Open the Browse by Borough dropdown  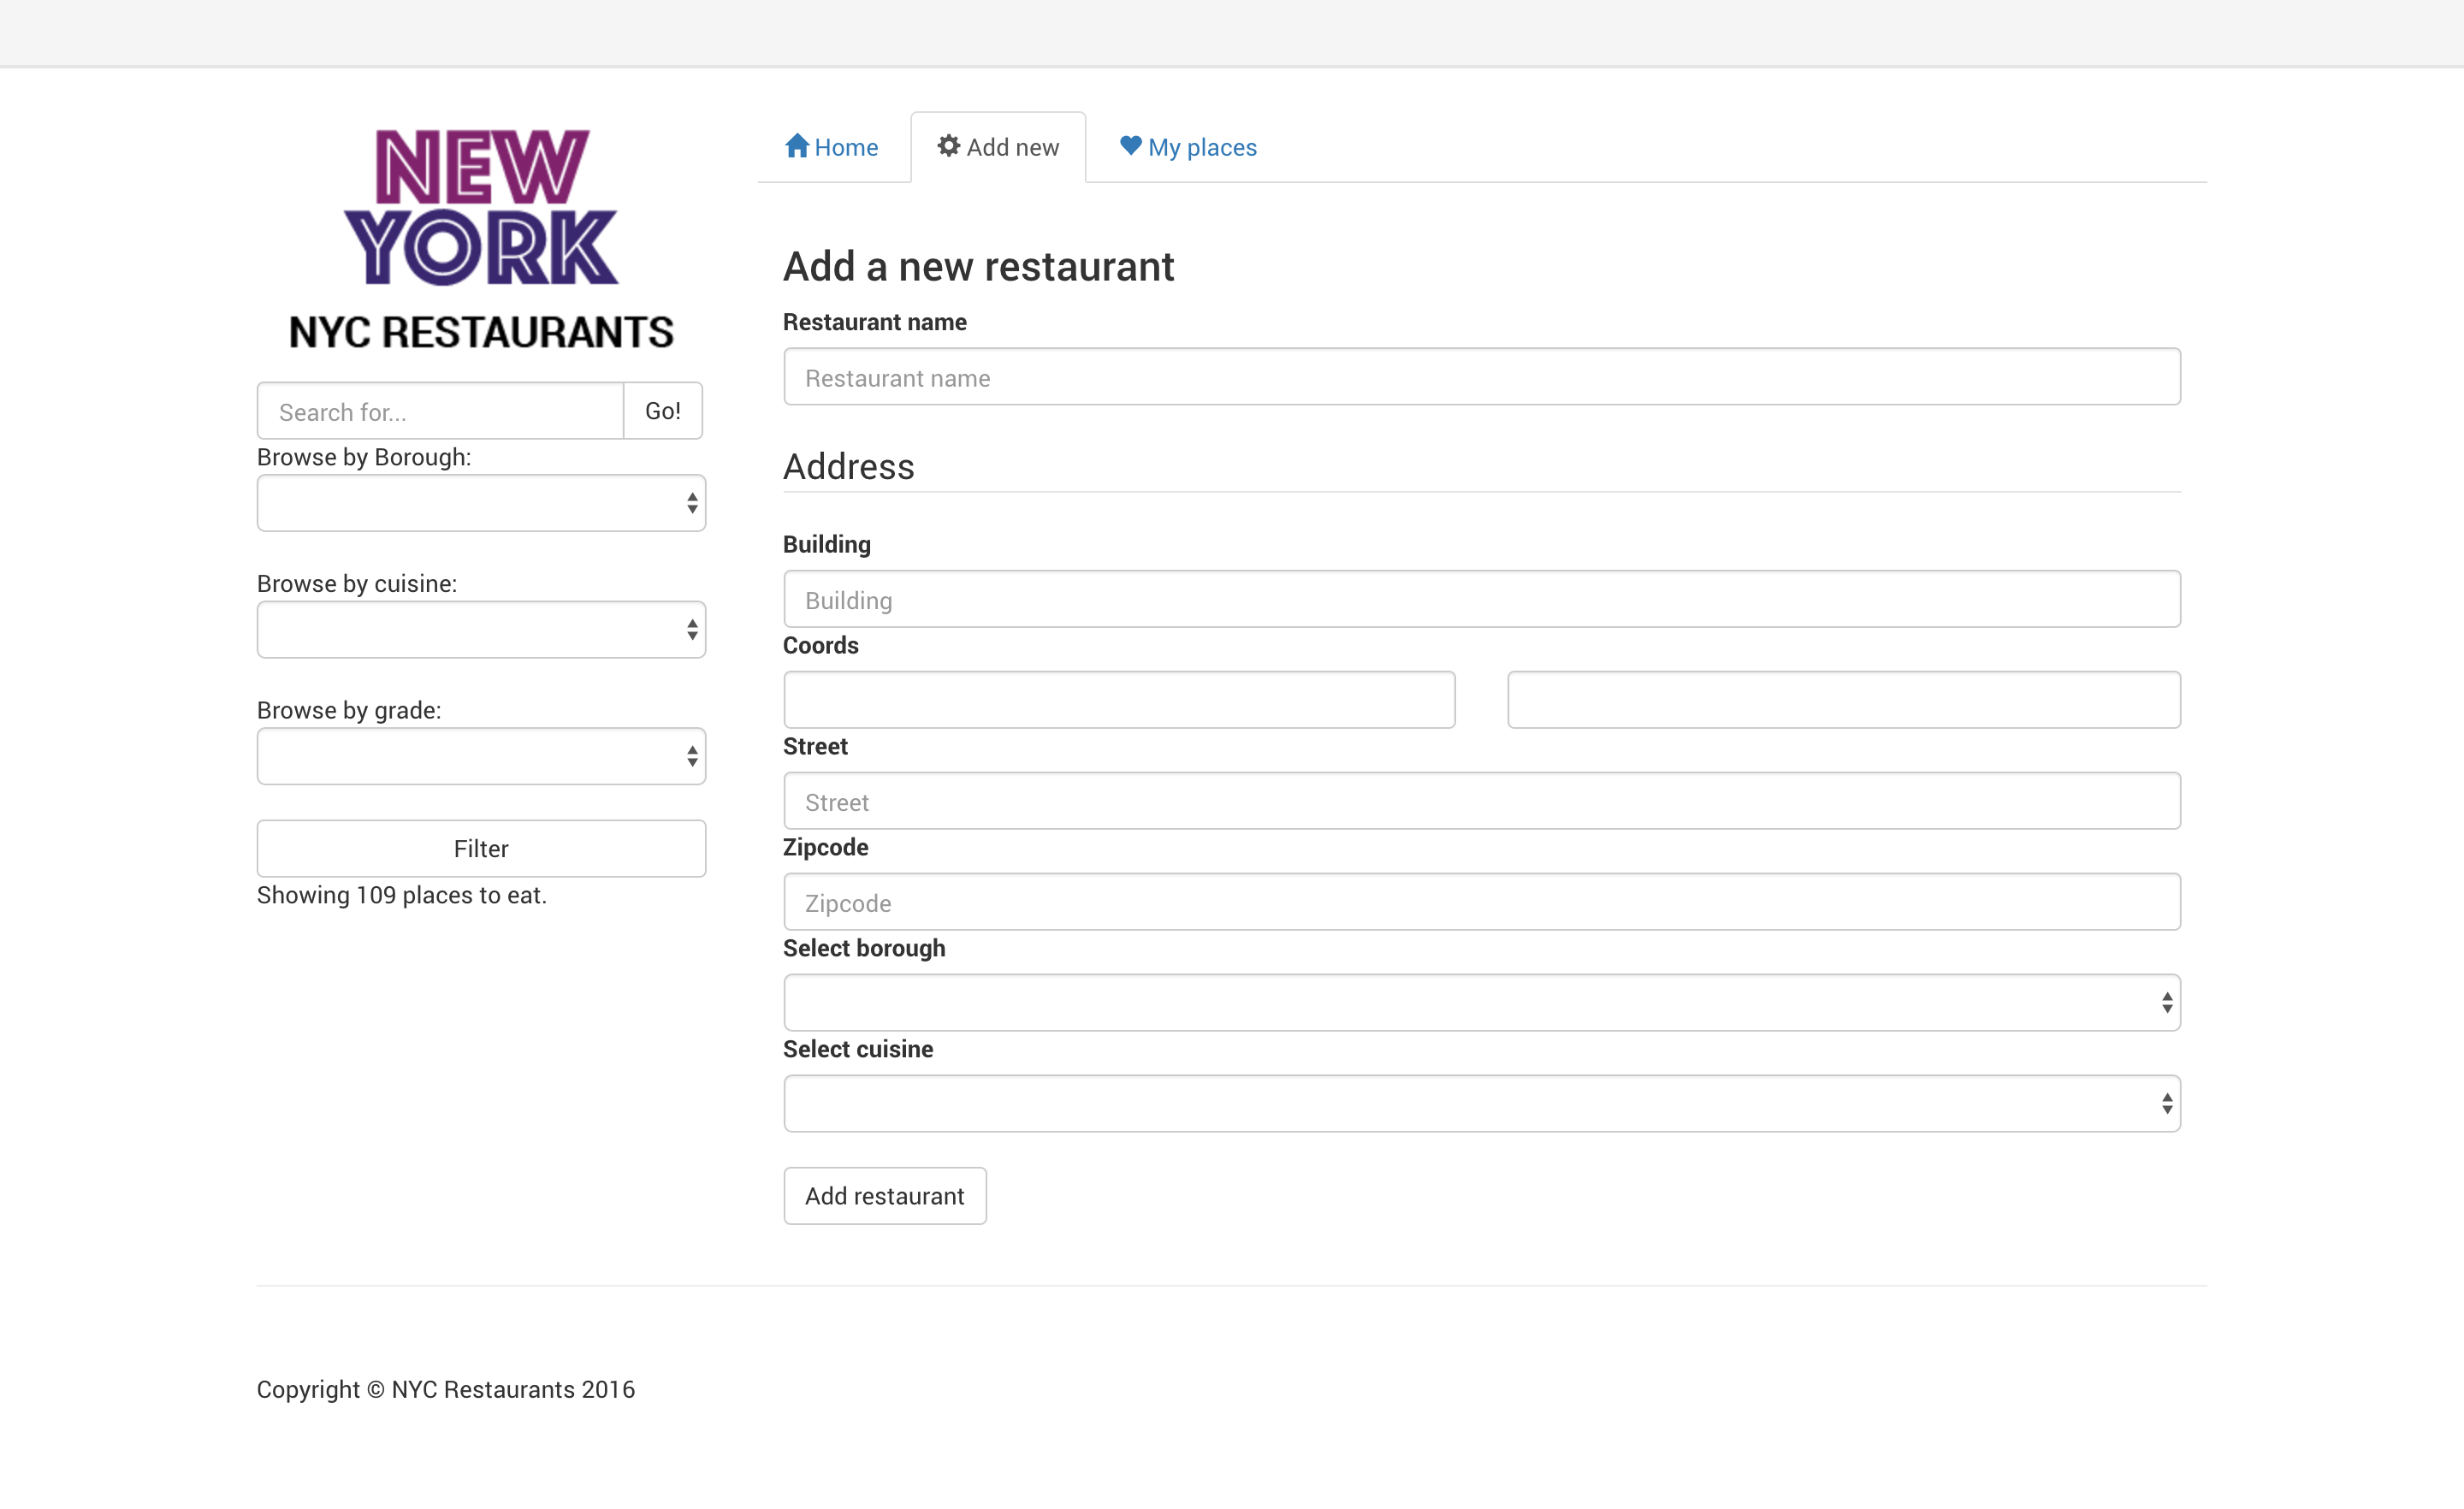(x=481, y=503)
